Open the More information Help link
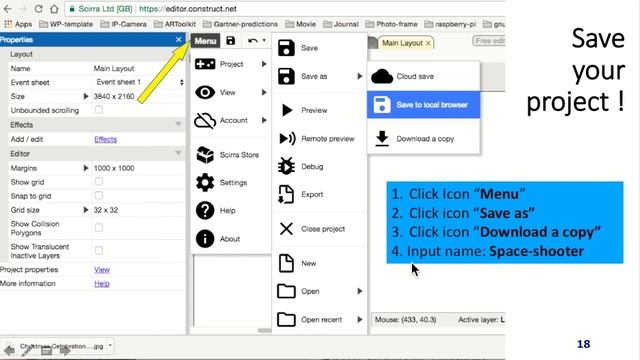 click(x=102, y=284)
